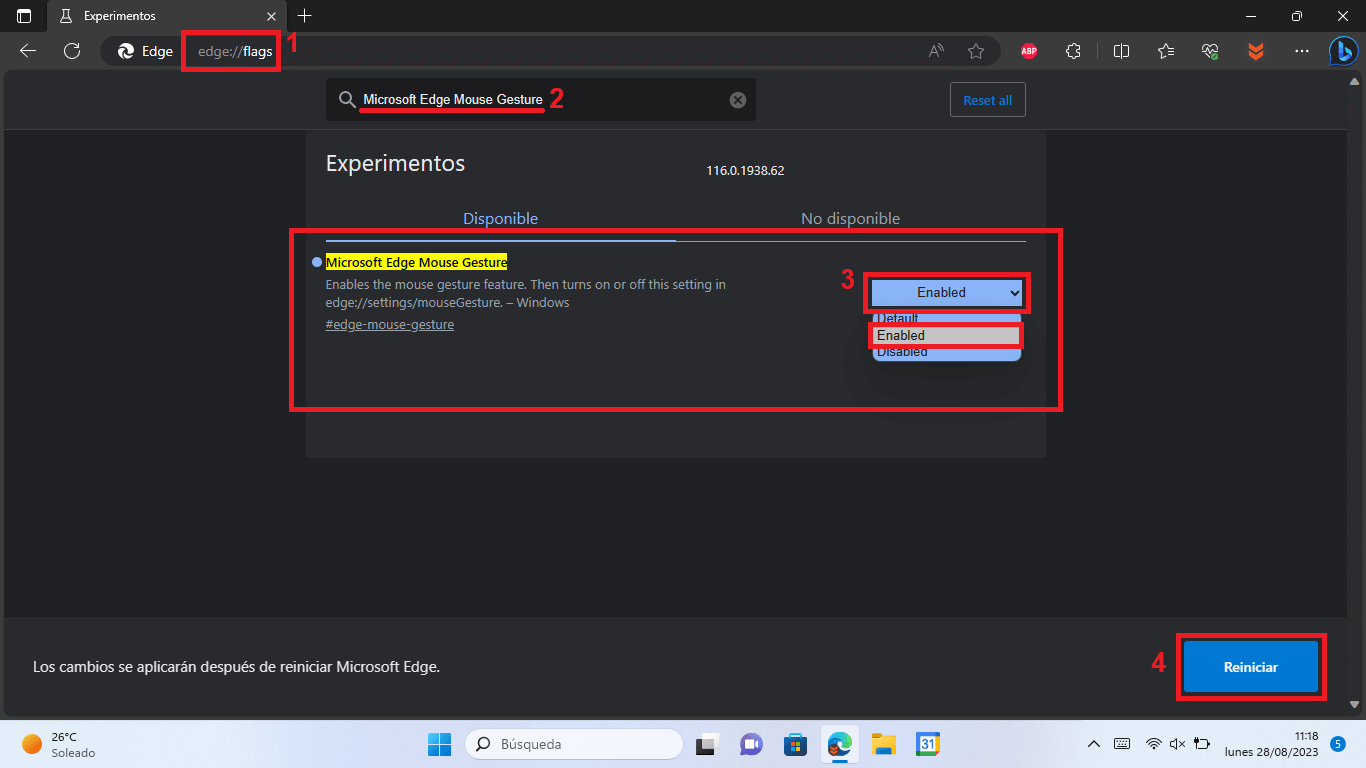Open the #edge-mouse-gesture anchor link
This screenshot has width=1366, height=768.
[390, 325]
